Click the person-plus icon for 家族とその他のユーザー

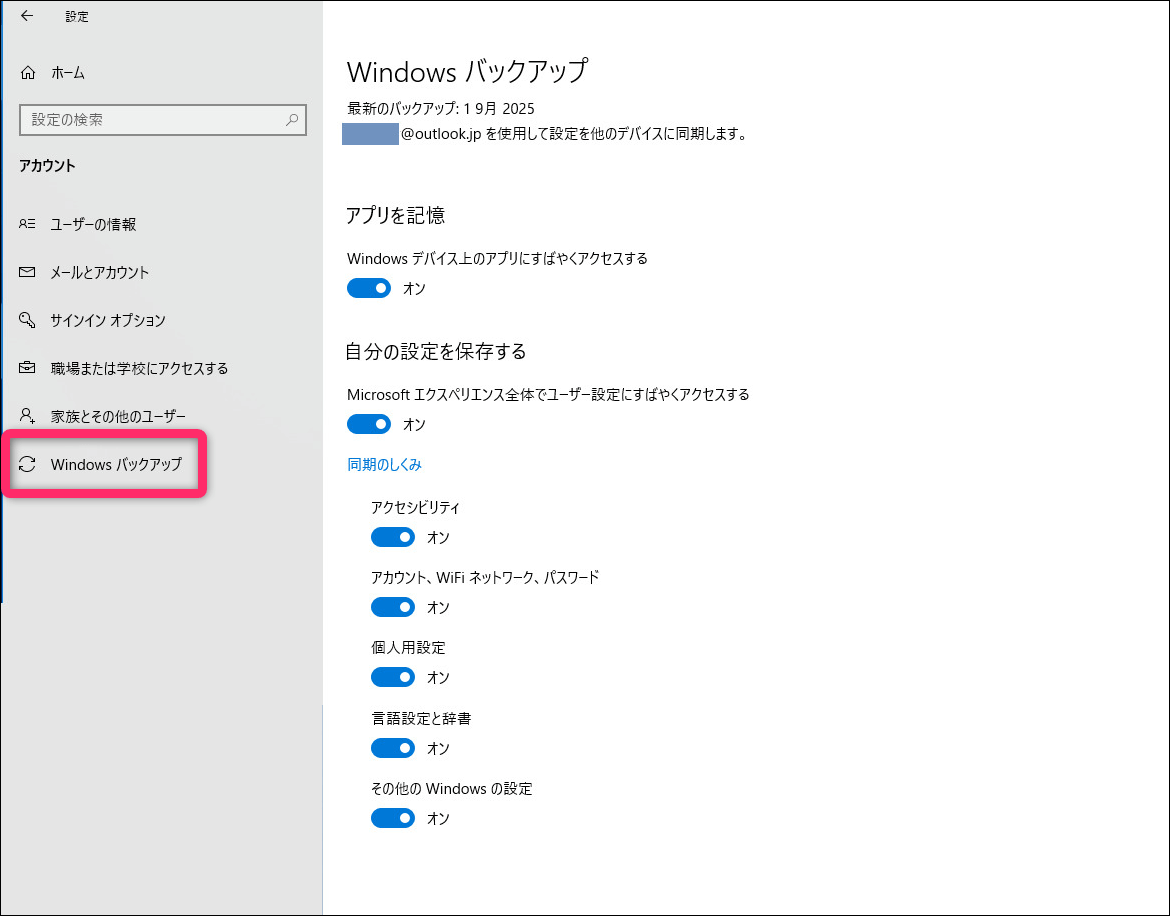pyautogui.click(x=27, y=415)
